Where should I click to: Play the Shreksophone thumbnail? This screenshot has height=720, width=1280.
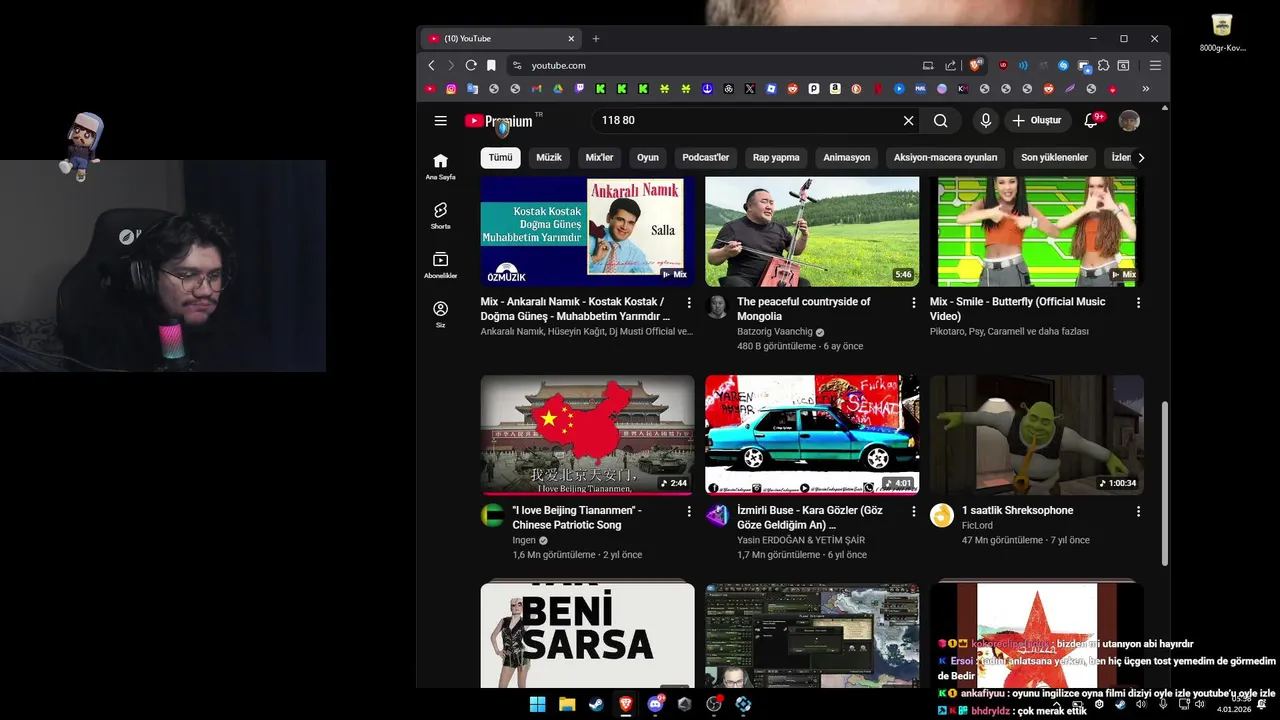(1037, 435)
